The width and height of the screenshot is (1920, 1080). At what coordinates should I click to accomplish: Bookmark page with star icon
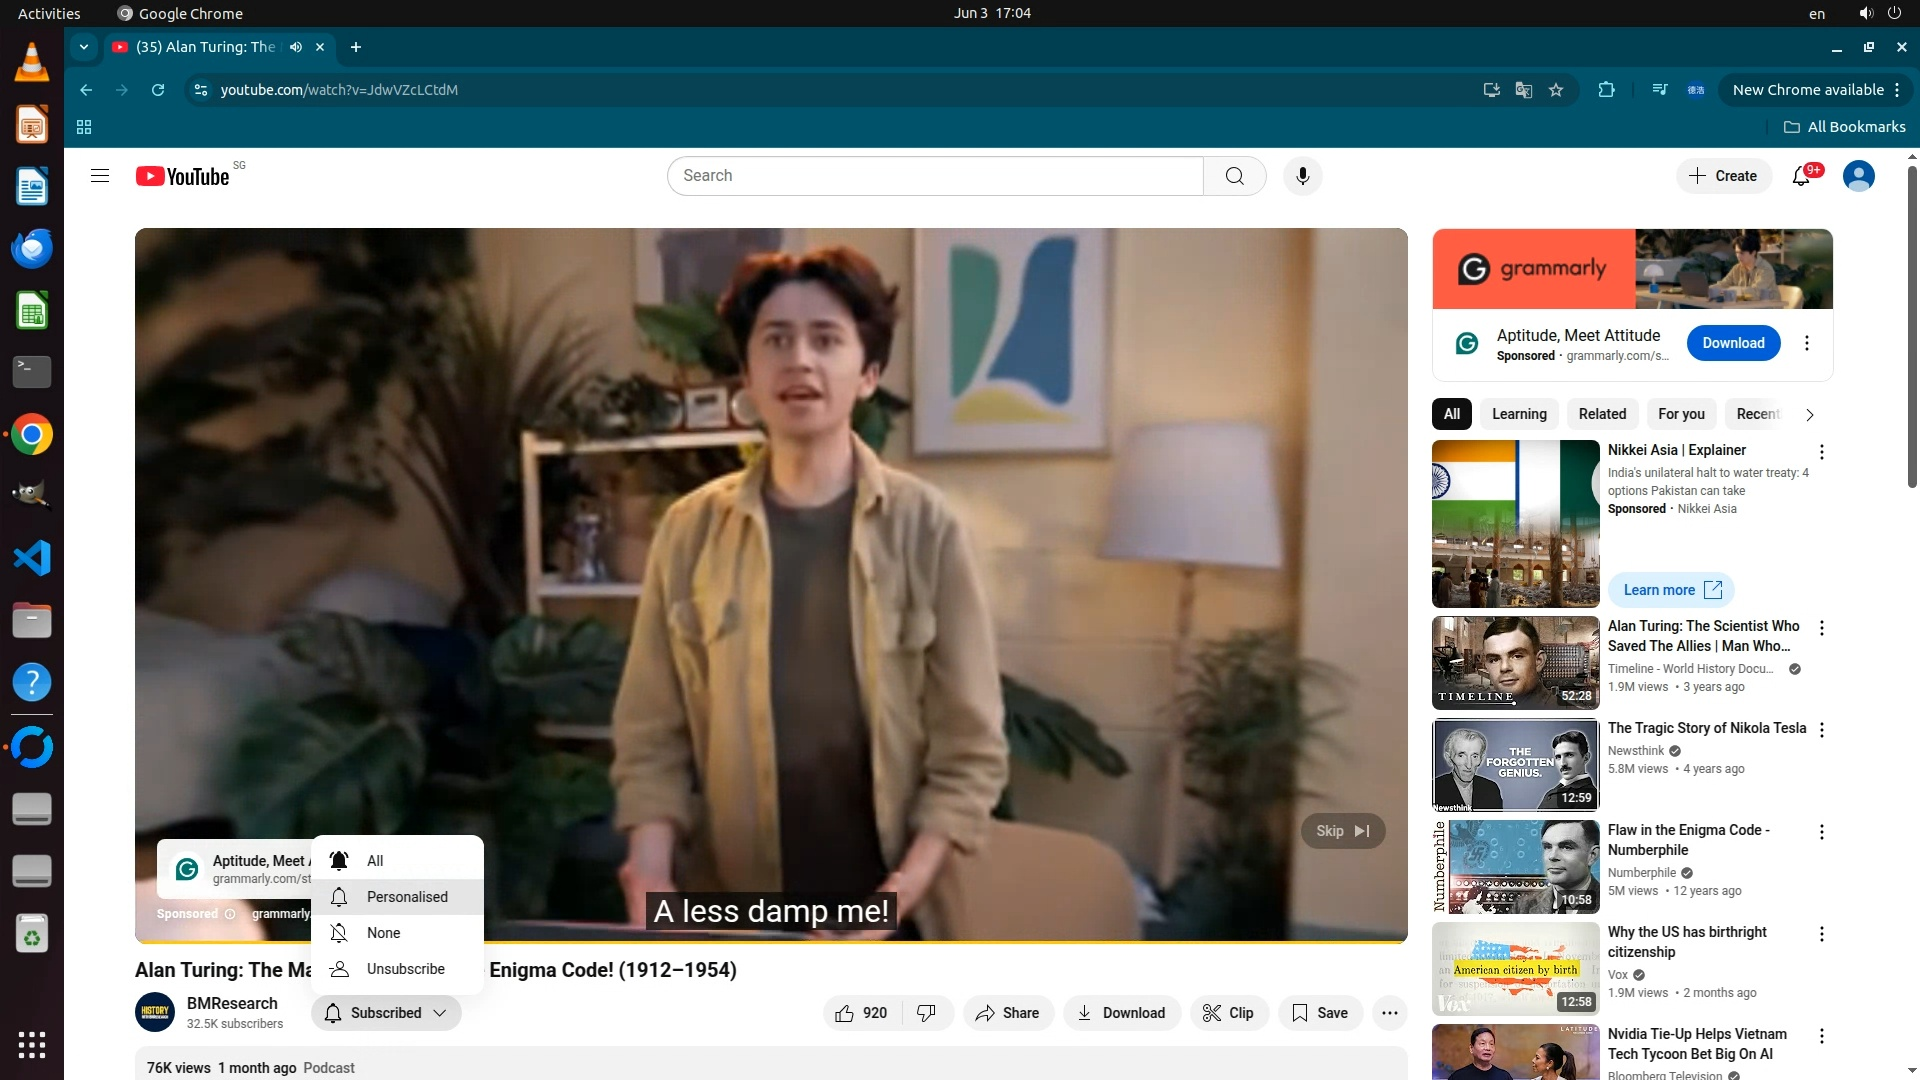pyautogui.click(x=1556, y=90)
